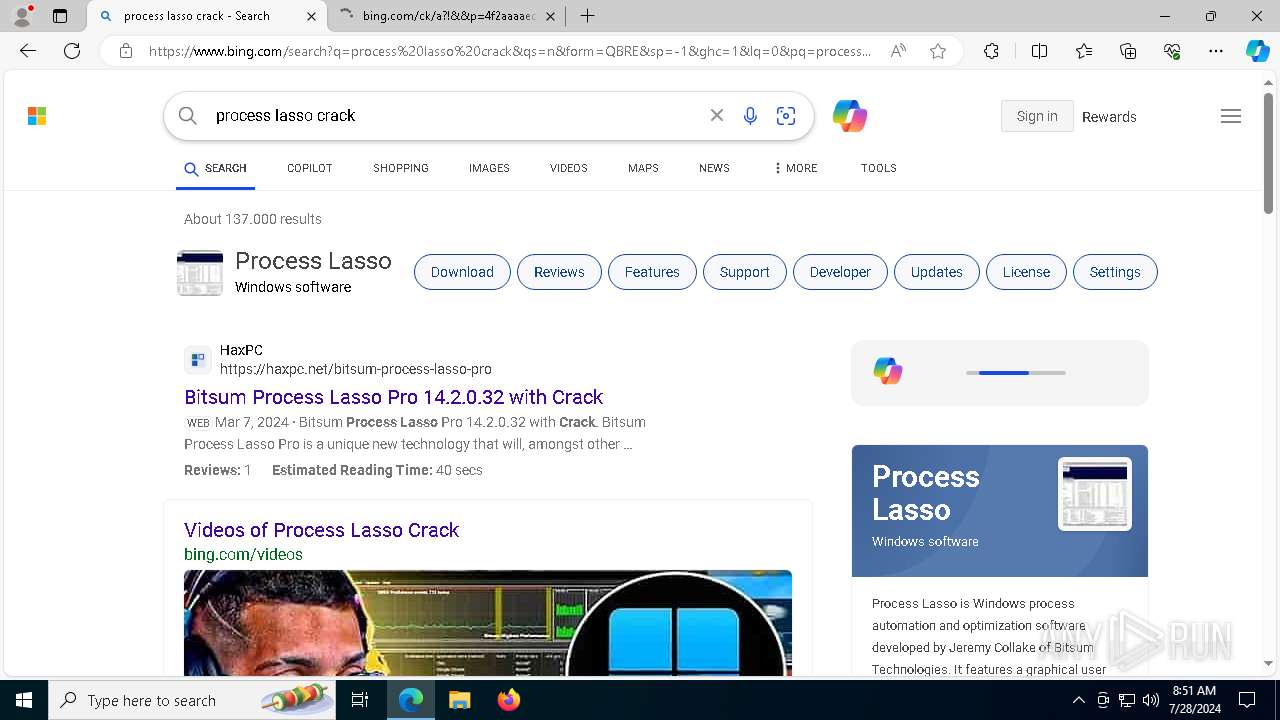Image resolution: width=1280 pixels, height=720 pixels.
Task: Open visual search camera icon
Action: pos(786,116)
